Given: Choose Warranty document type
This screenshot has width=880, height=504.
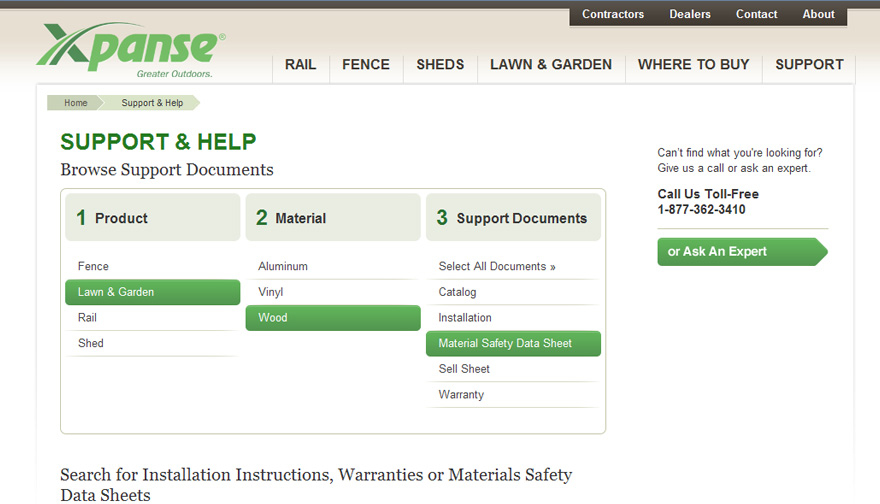Looking at the screenshot, I should 514,395.
